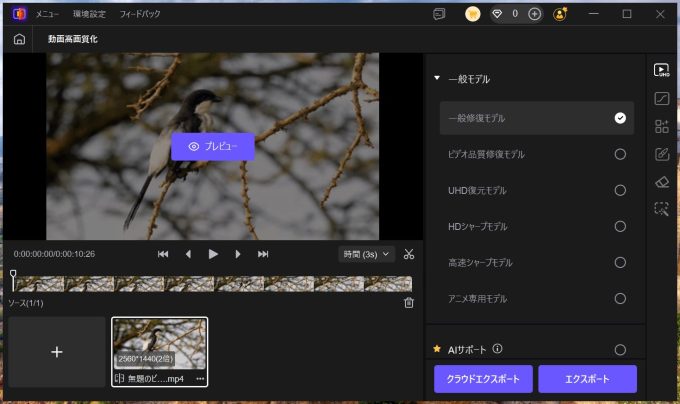Viewport: 680px width, 404px height.
Task: Click the timeline playhead marker
Action: tap(13, 274)
